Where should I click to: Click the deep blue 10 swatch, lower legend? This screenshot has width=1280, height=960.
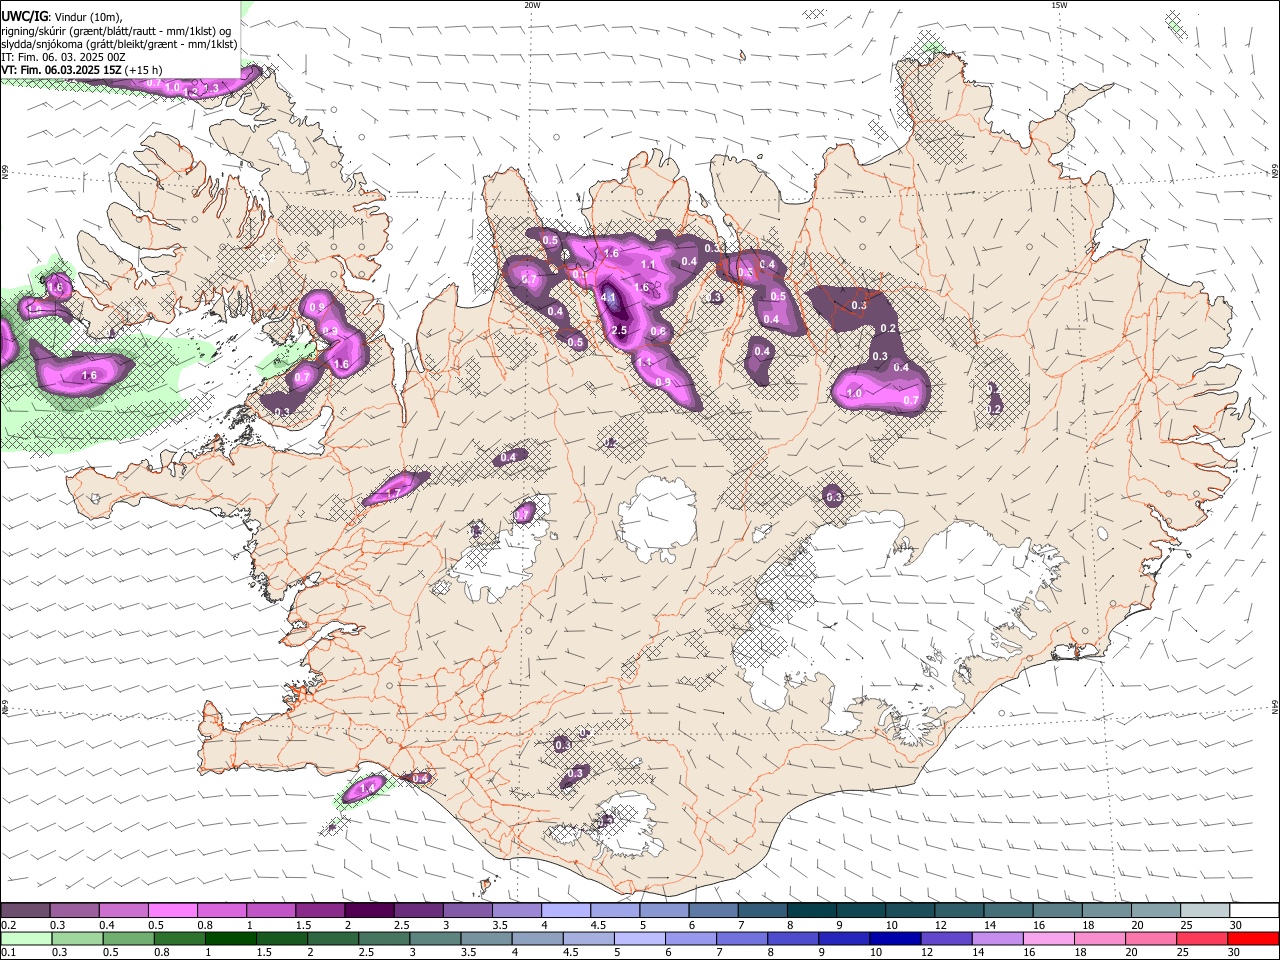(x=895, y=938)
